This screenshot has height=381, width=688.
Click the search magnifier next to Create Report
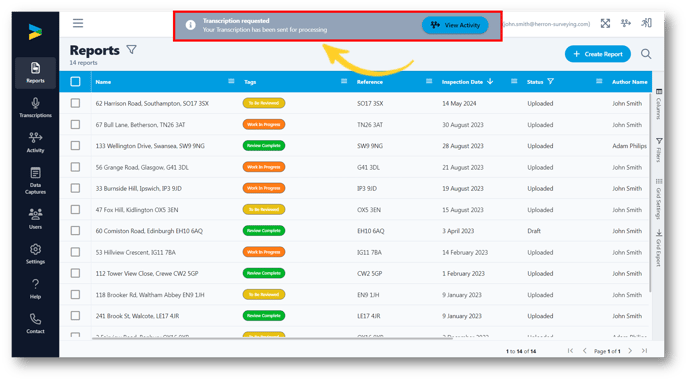click(646, 54)
